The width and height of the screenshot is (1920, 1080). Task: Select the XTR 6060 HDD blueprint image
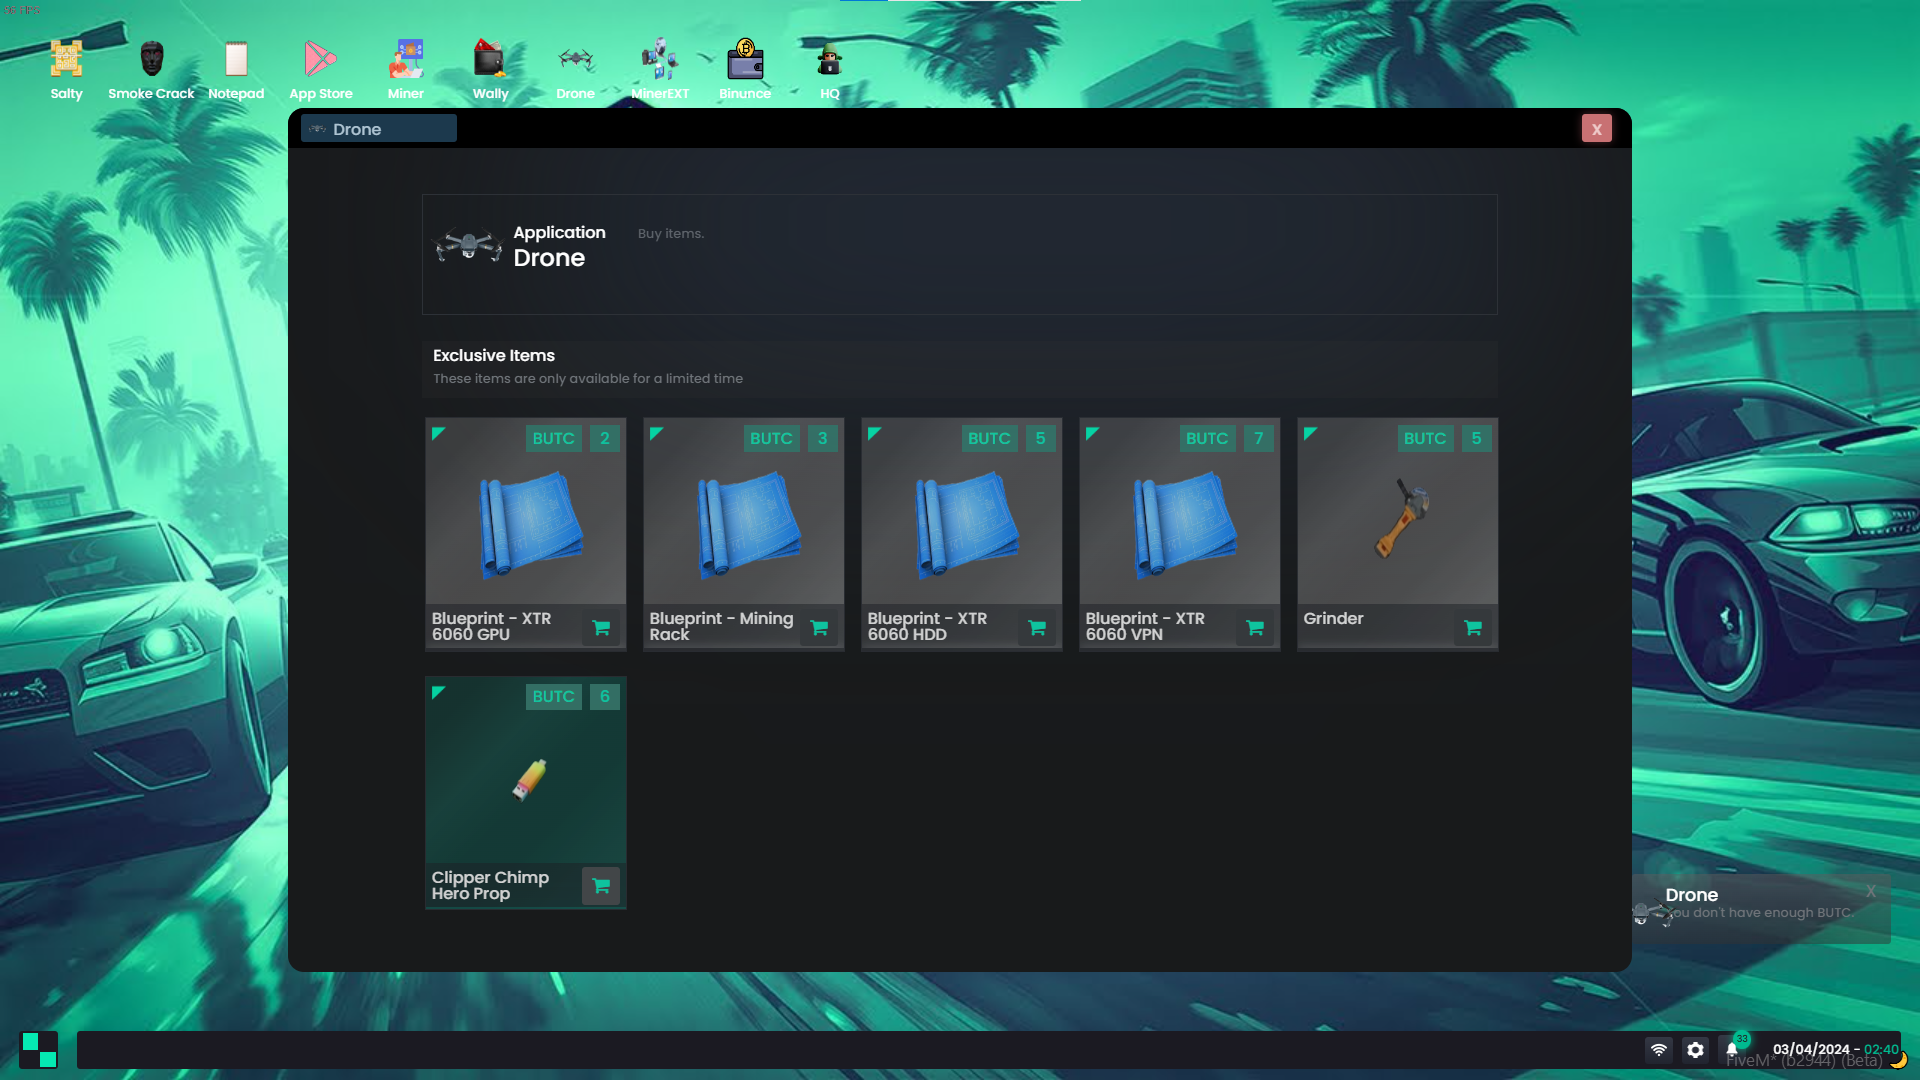966,525
